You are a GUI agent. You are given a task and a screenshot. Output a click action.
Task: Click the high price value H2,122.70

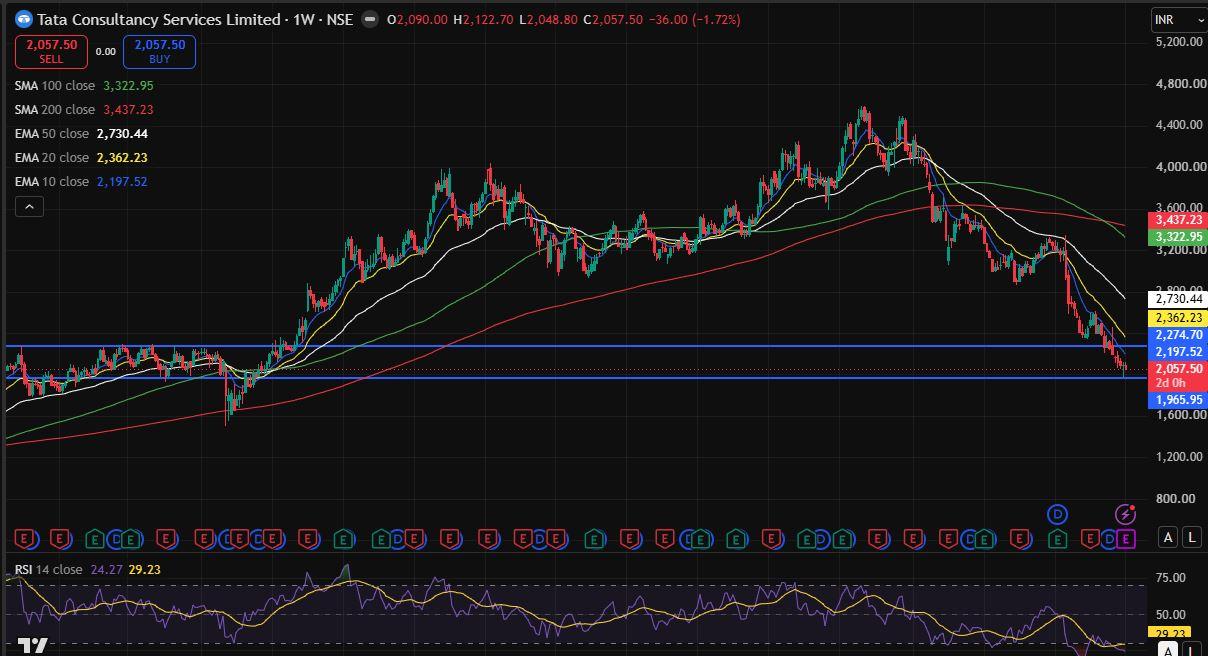point(483,19)
